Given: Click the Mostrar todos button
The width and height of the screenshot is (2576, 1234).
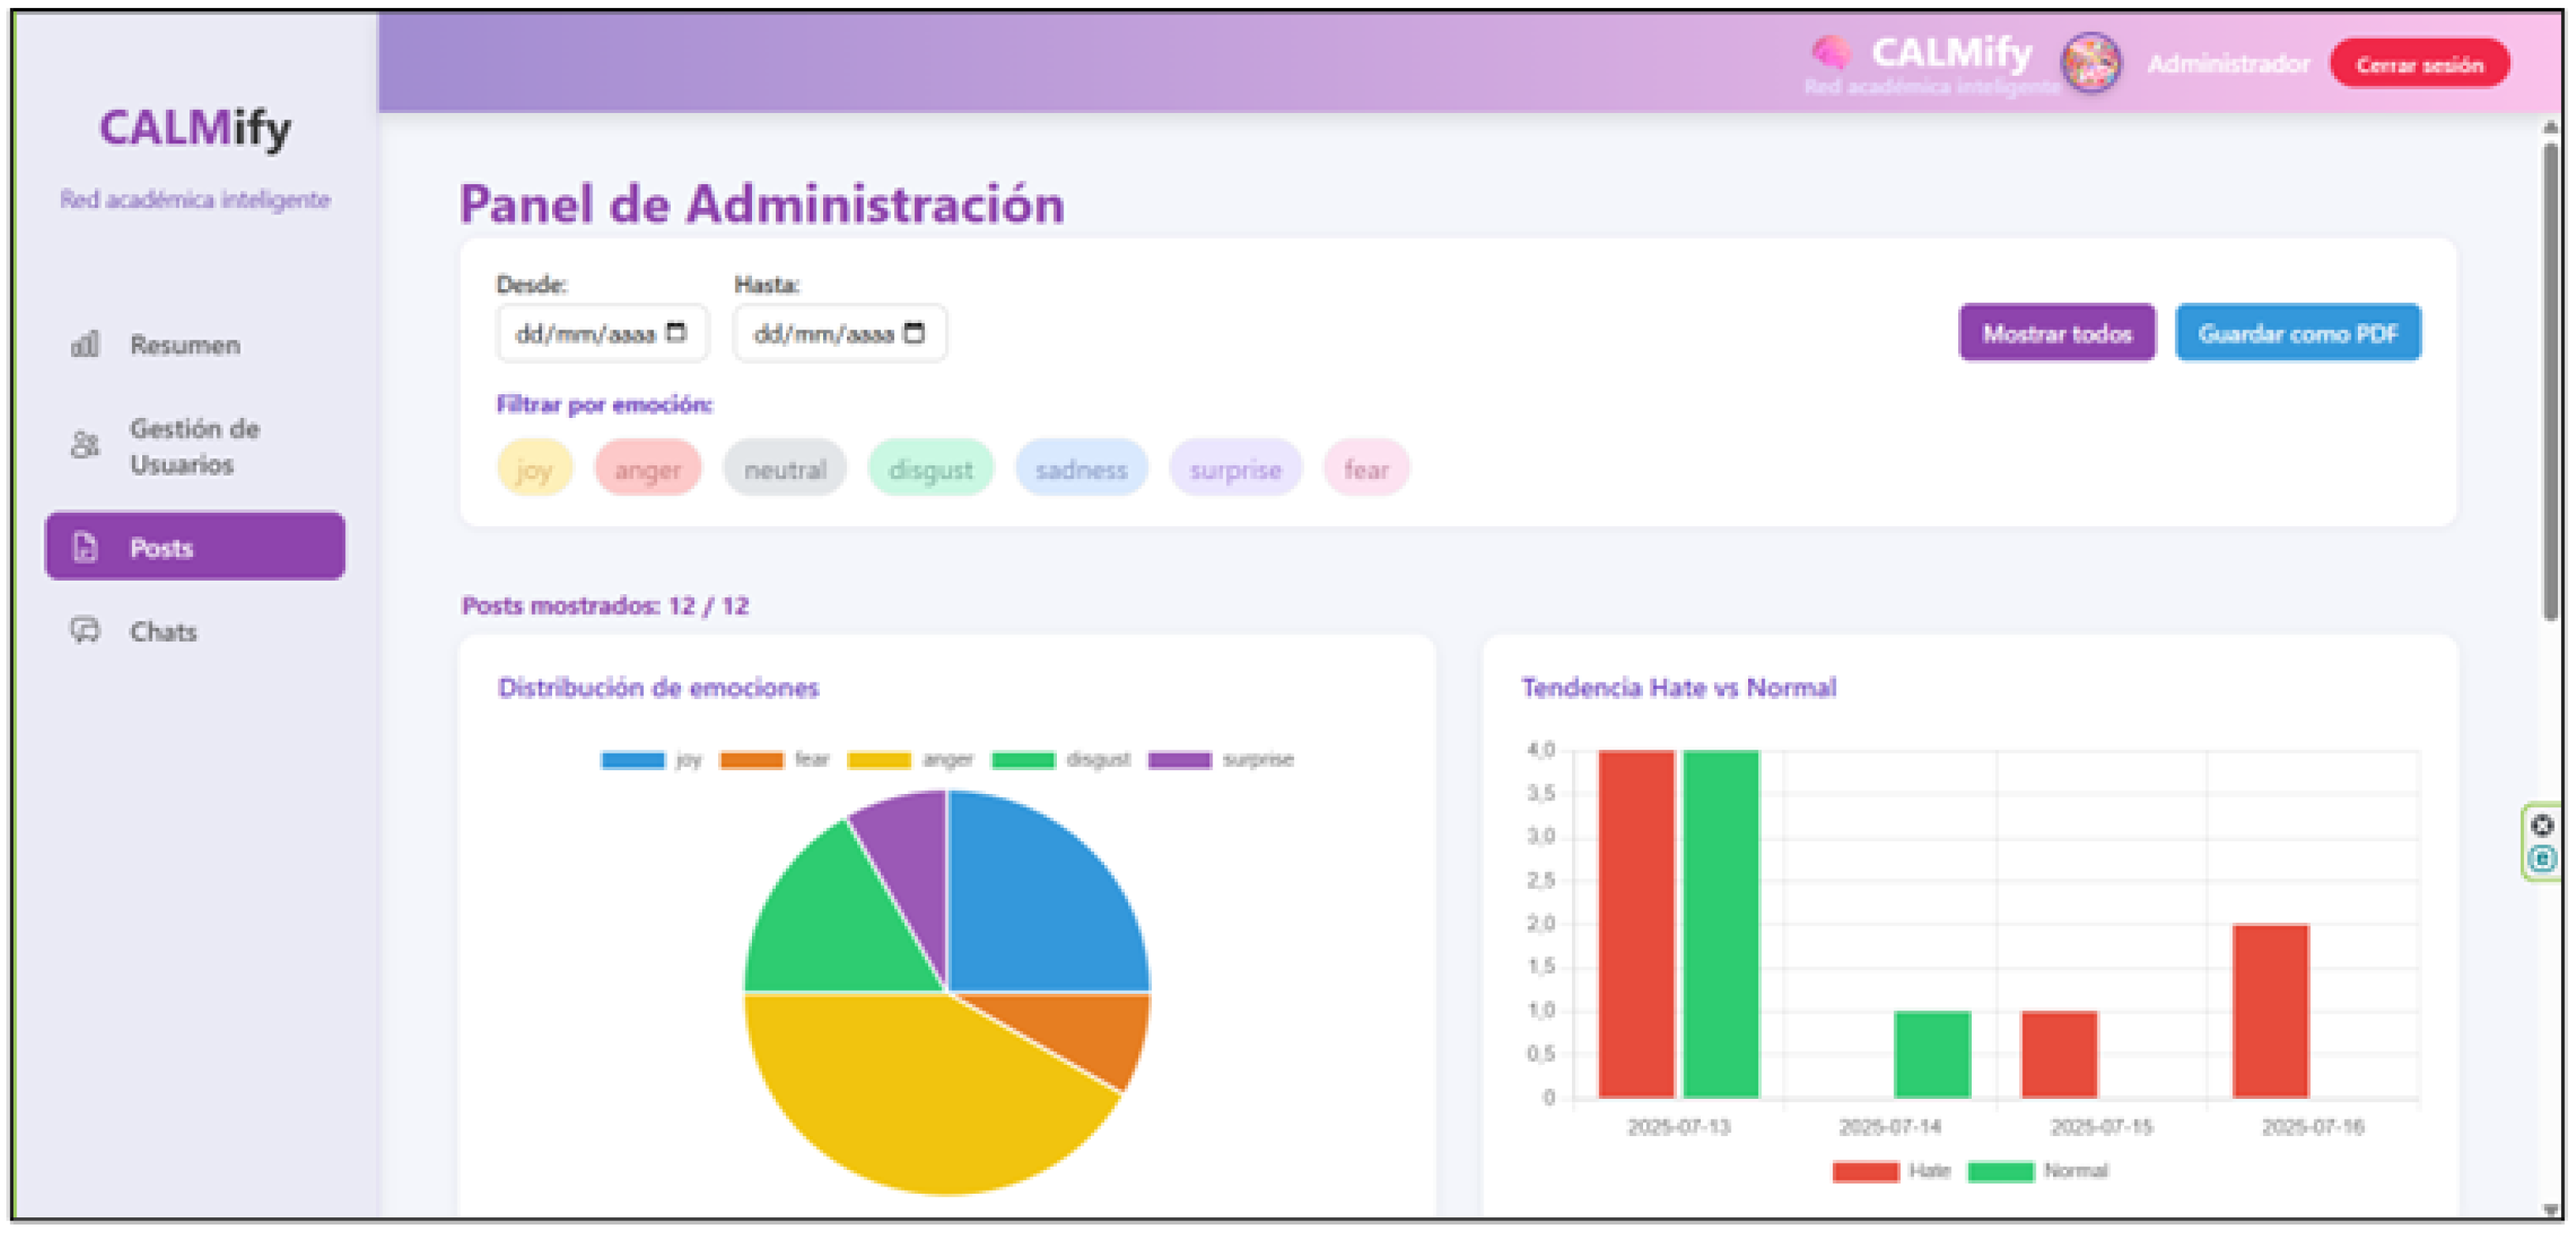Looking at the screenshot, I should coord(2057,333).
